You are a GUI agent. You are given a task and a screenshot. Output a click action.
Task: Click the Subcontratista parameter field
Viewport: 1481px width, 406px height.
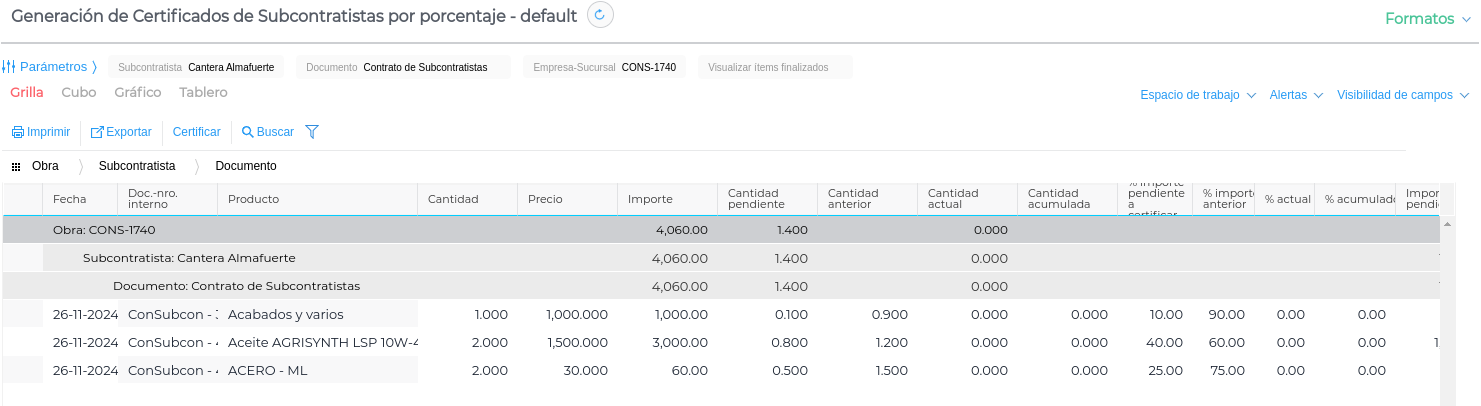(x=196, y=67)
